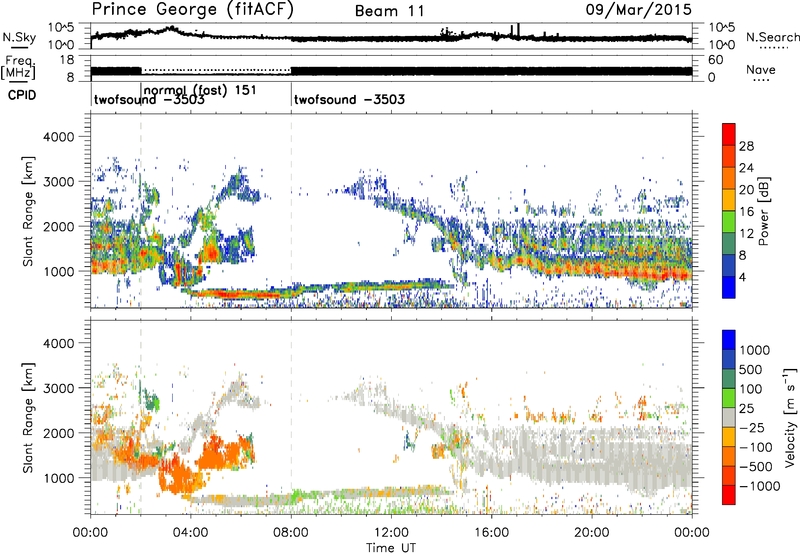Image resolution: width=800 pixels, height=554 pixels.
Task: Click the date "09/Mar/2015"
Action: pos(638,10)
